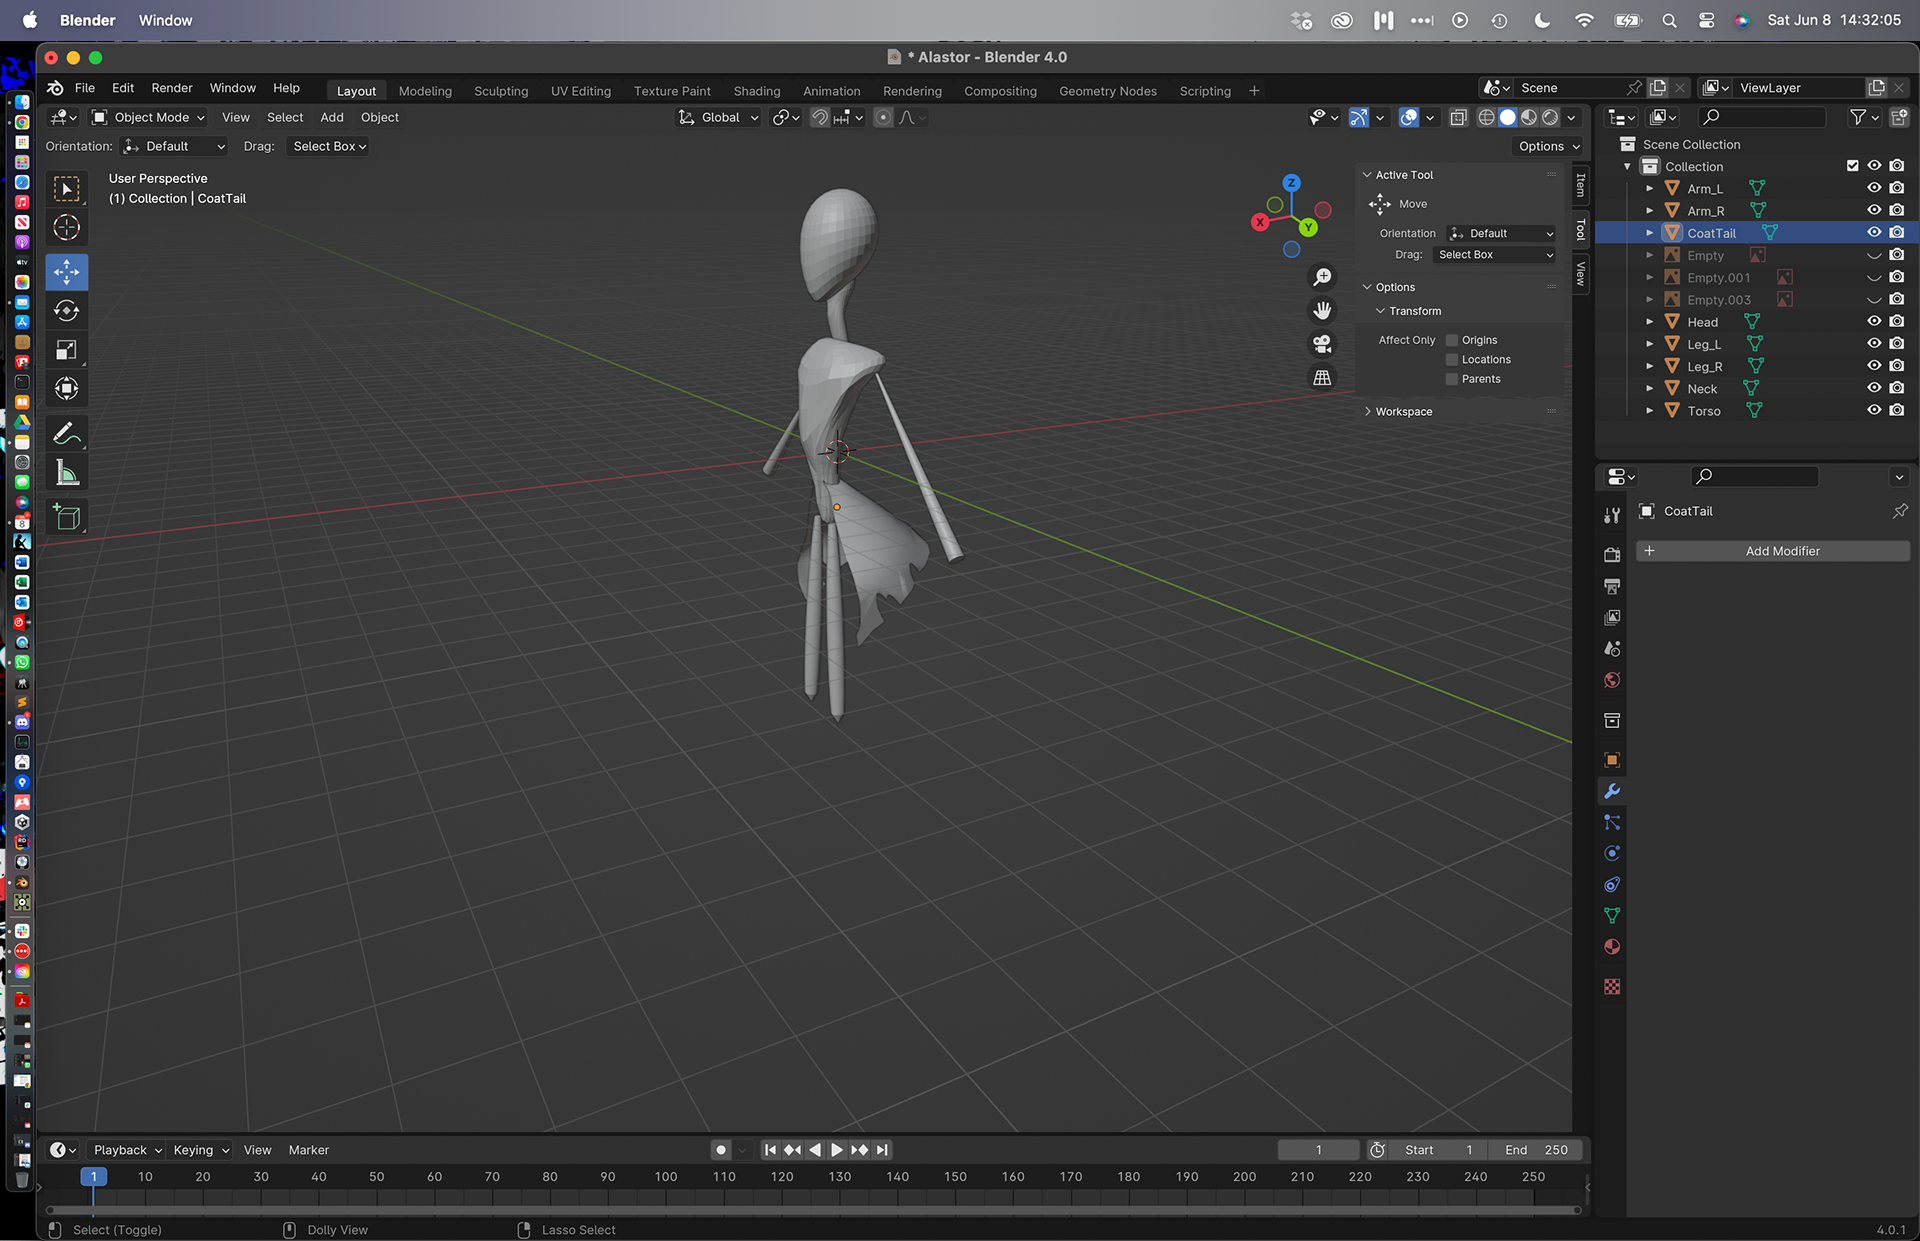
Task: Toggle camera view icon
Action: click(1322, 345)
